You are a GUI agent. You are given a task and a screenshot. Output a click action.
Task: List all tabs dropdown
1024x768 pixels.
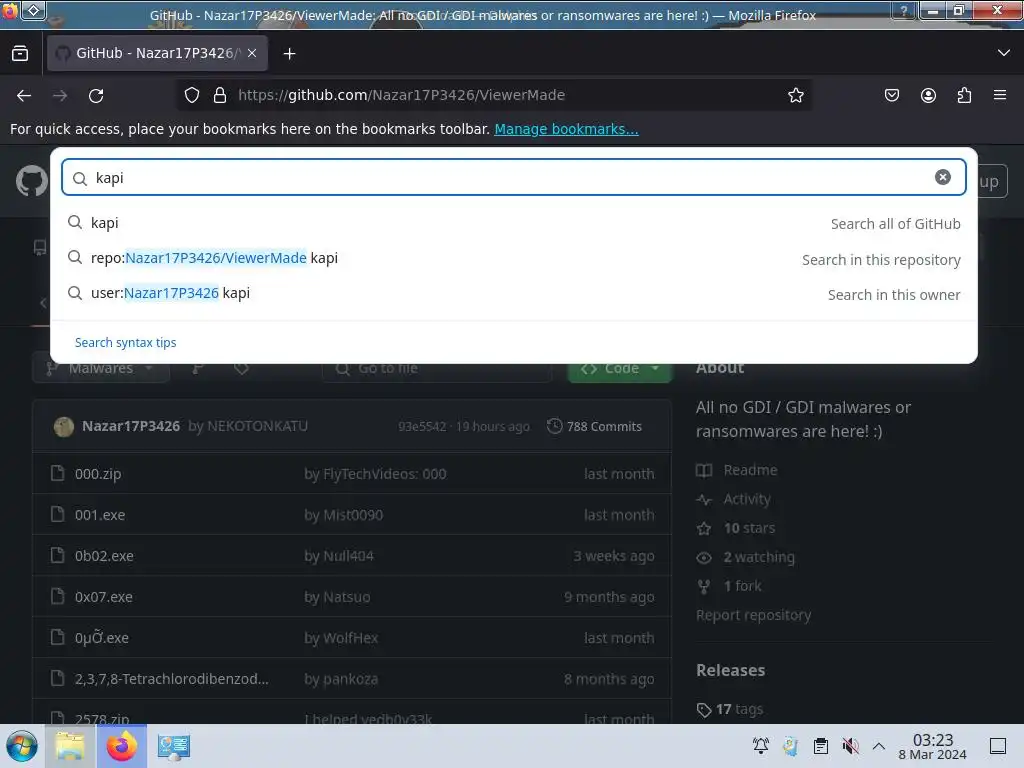click(1004, 53)
